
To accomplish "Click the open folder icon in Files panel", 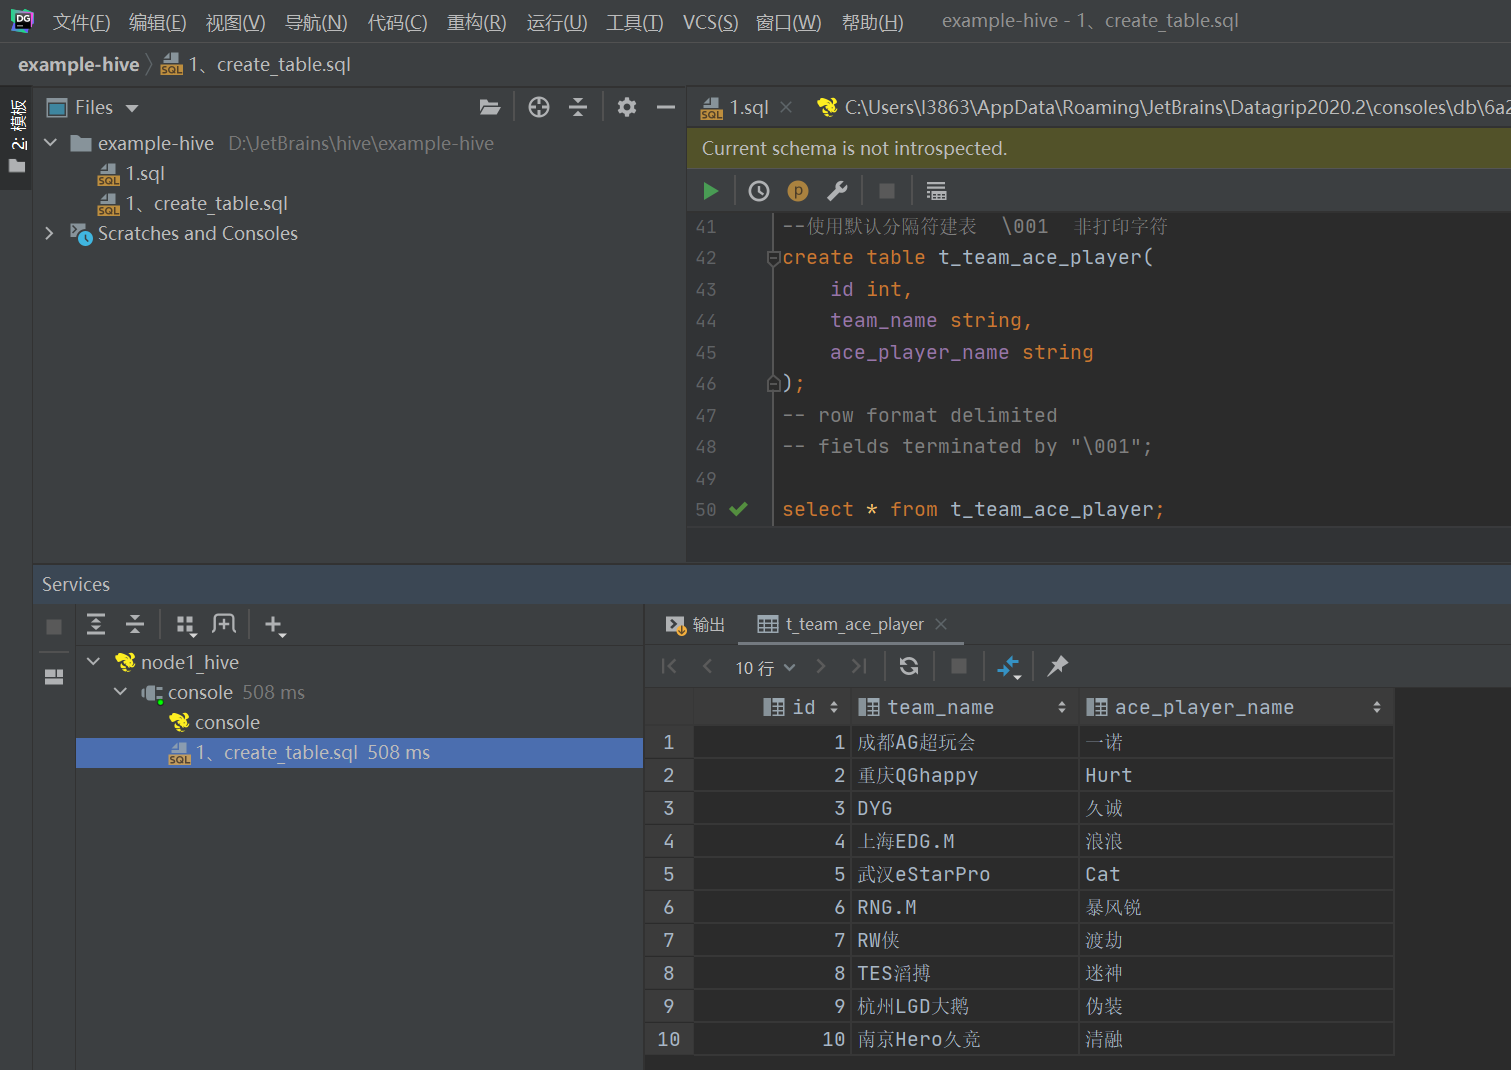I will (x=490, y=107).
